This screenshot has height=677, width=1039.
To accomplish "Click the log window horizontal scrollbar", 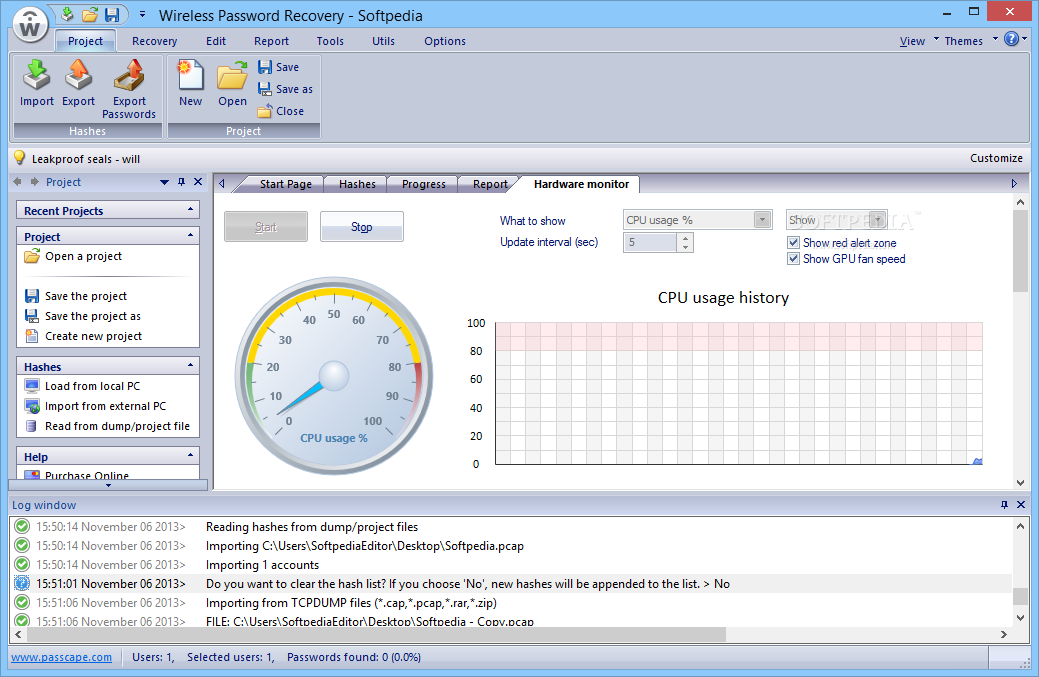I will (376, 634).
